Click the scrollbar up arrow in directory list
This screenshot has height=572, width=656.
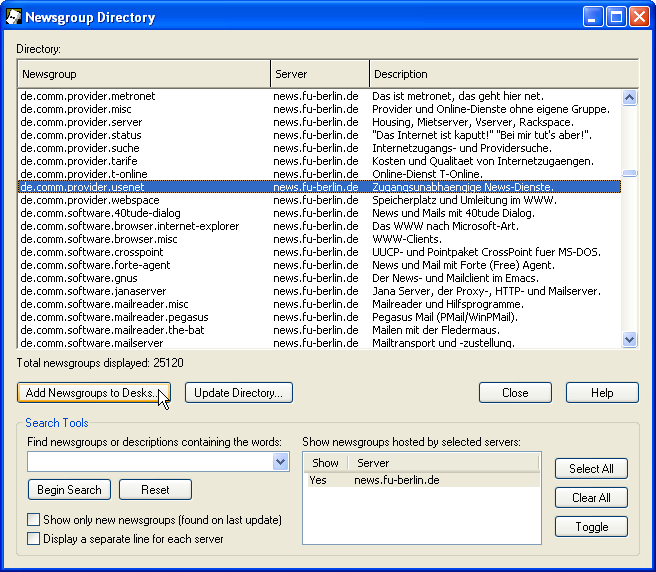point(630,98)
